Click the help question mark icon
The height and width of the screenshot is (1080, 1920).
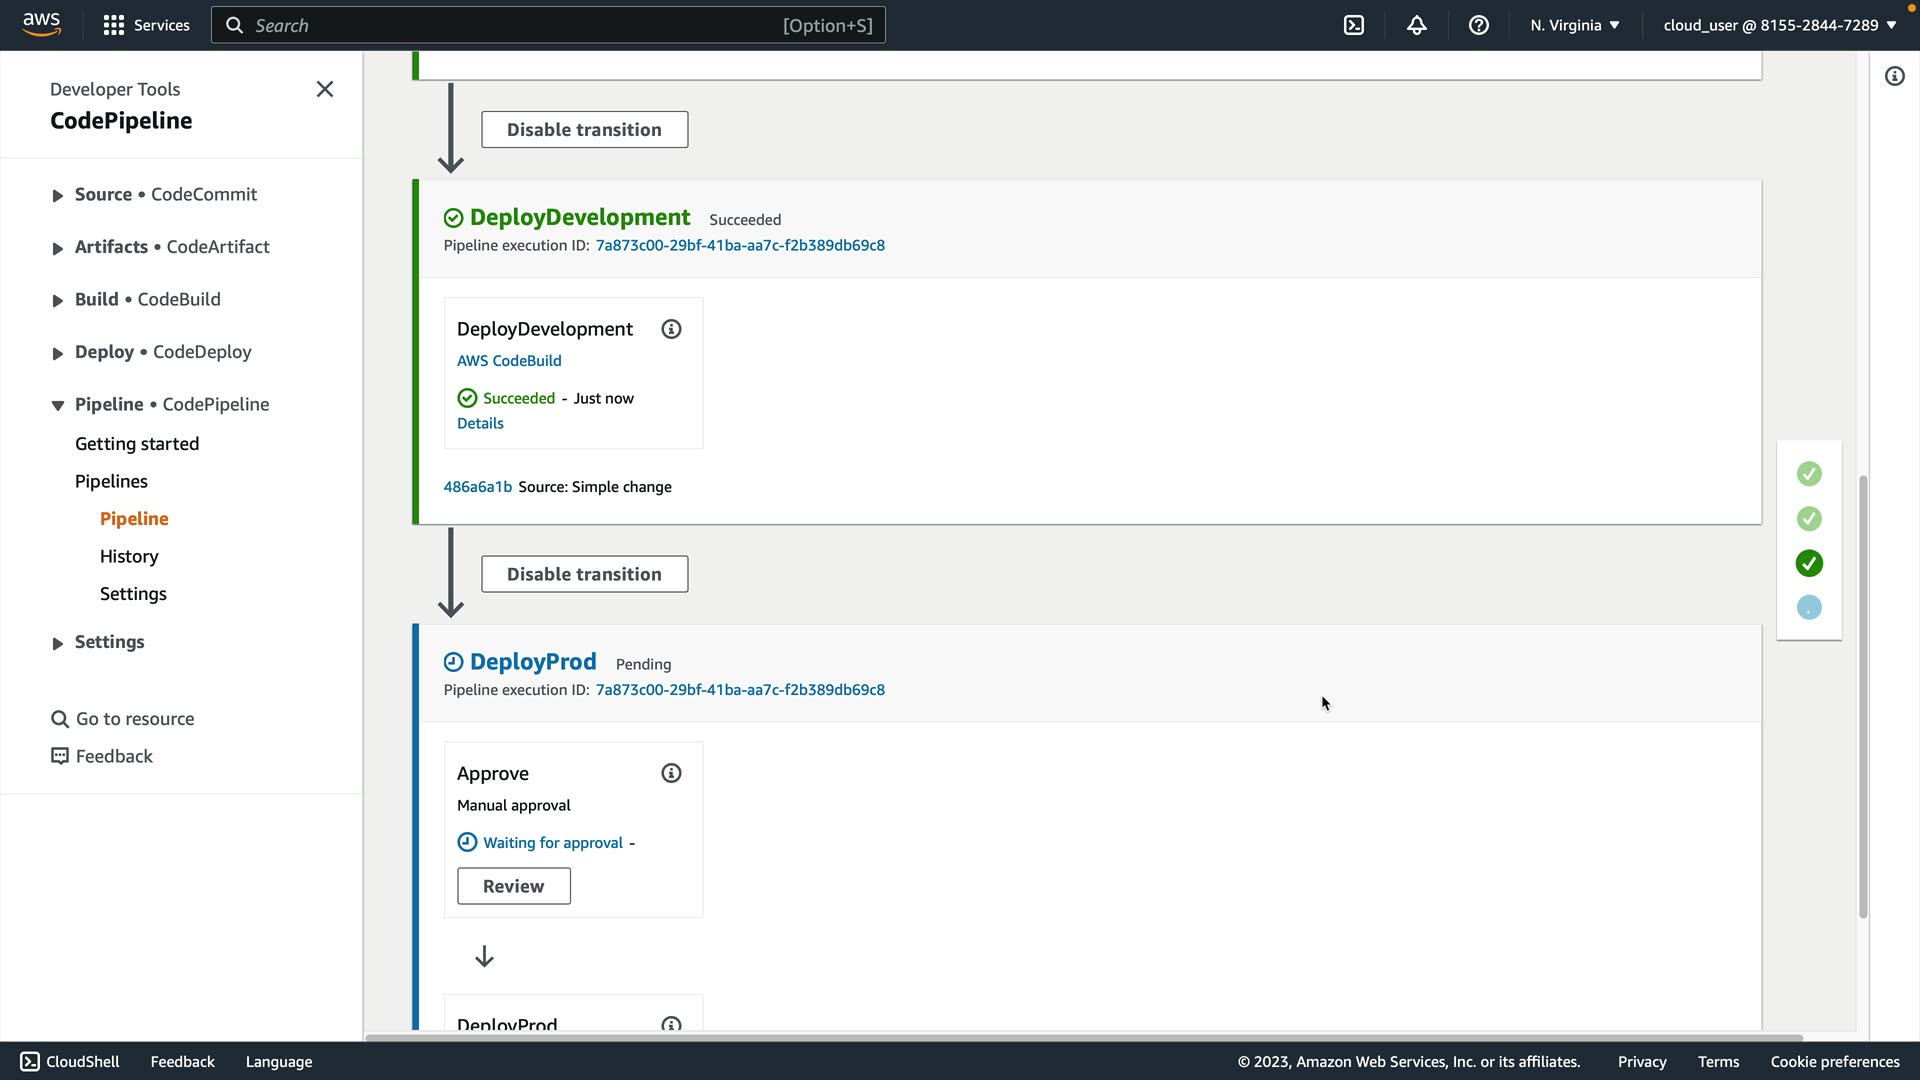pos(1478,25)
